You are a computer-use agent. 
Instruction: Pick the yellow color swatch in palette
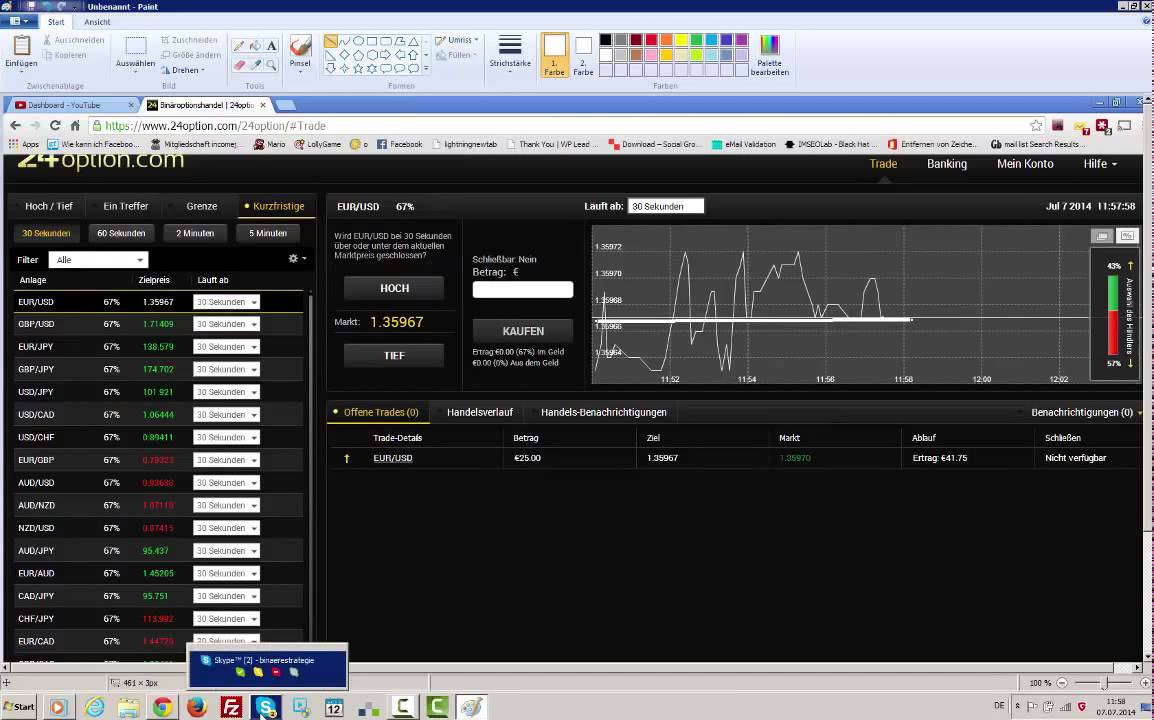(682, 40)
